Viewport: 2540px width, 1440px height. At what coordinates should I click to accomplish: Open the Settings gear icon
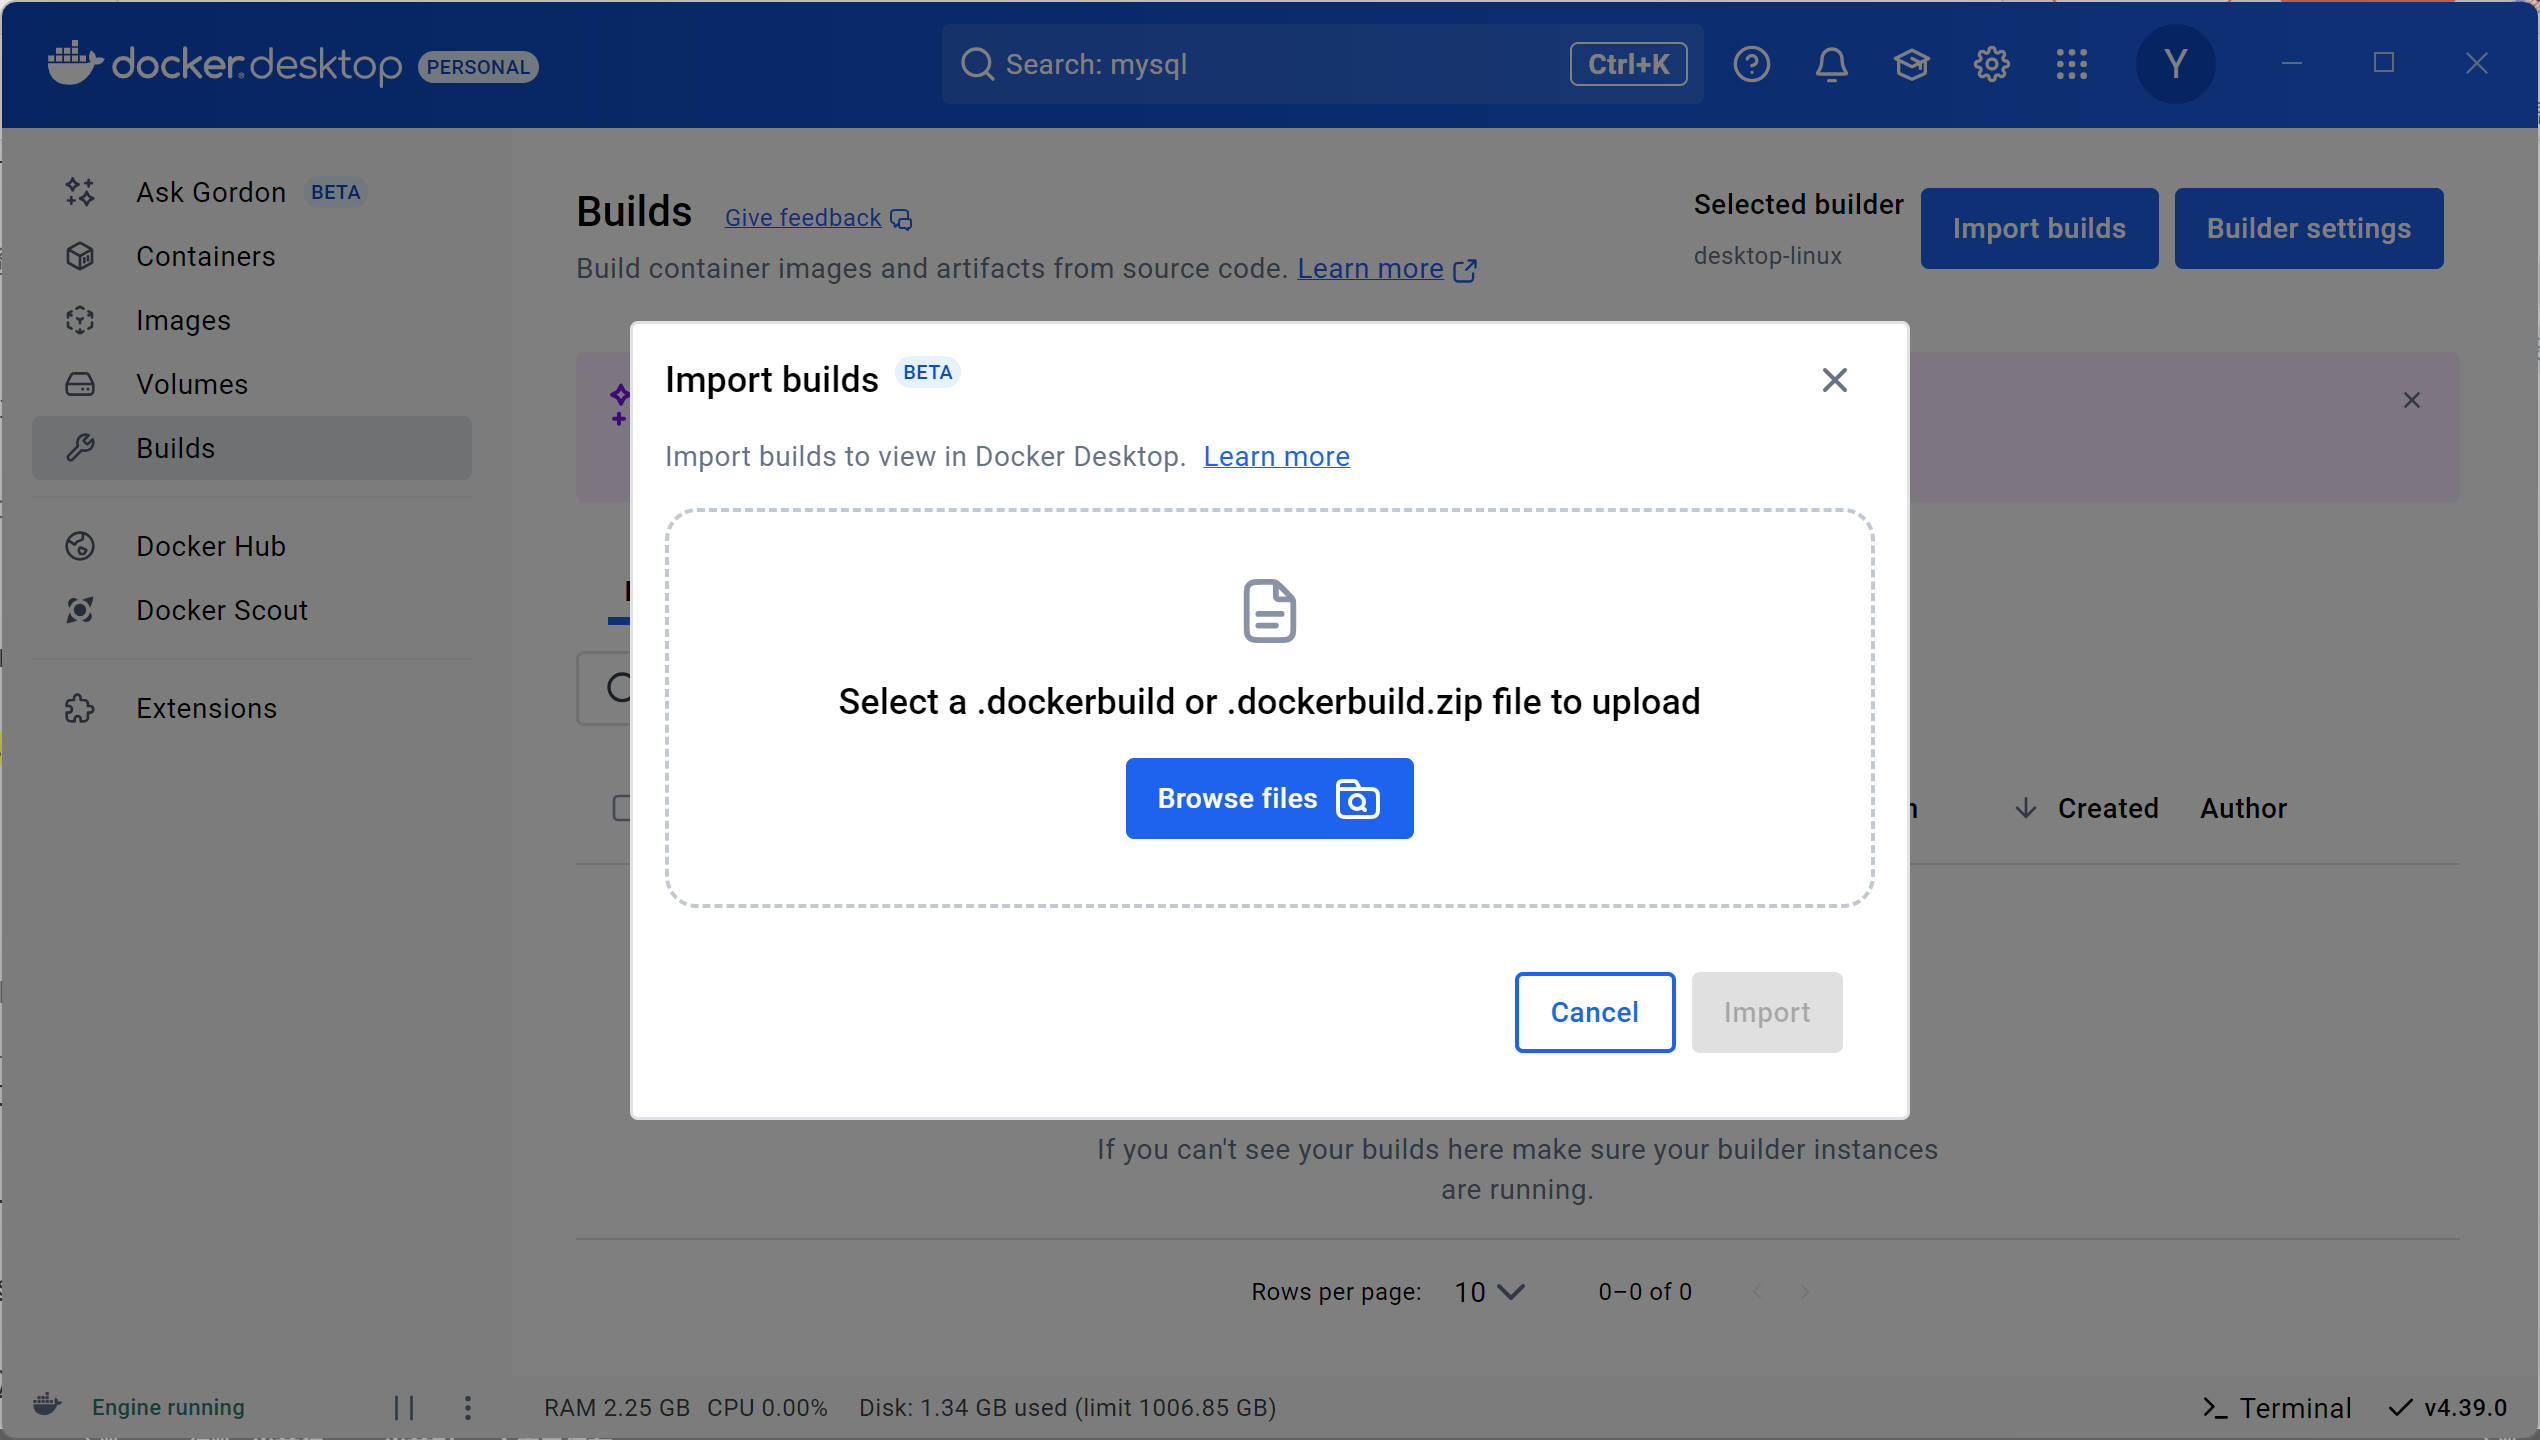tap(1991, 65)
